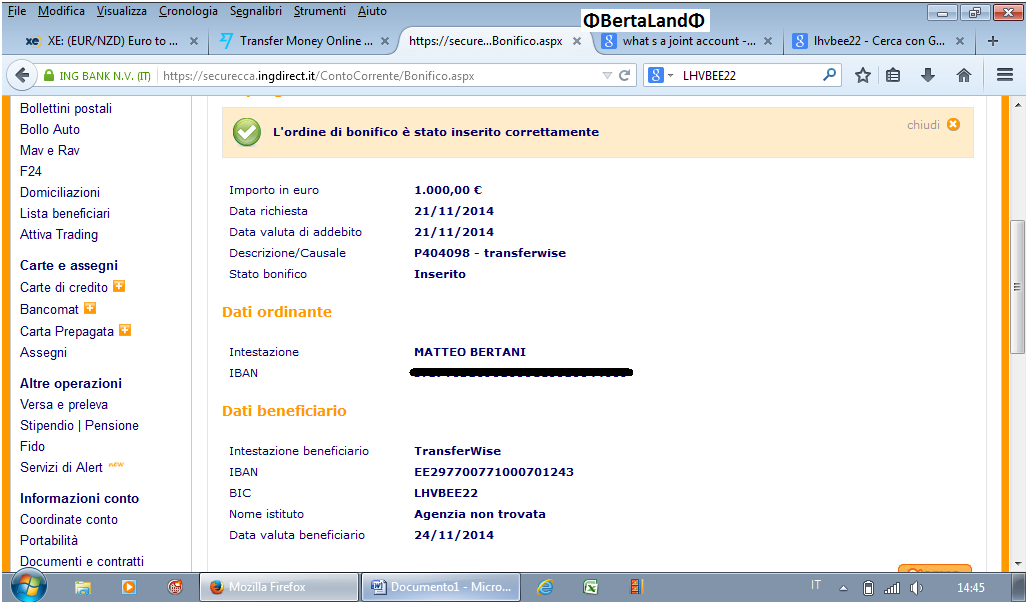The width and height of the screenshot is (1028, 604).
Task: Click the battery power tray icon
Action: (868, 588)
